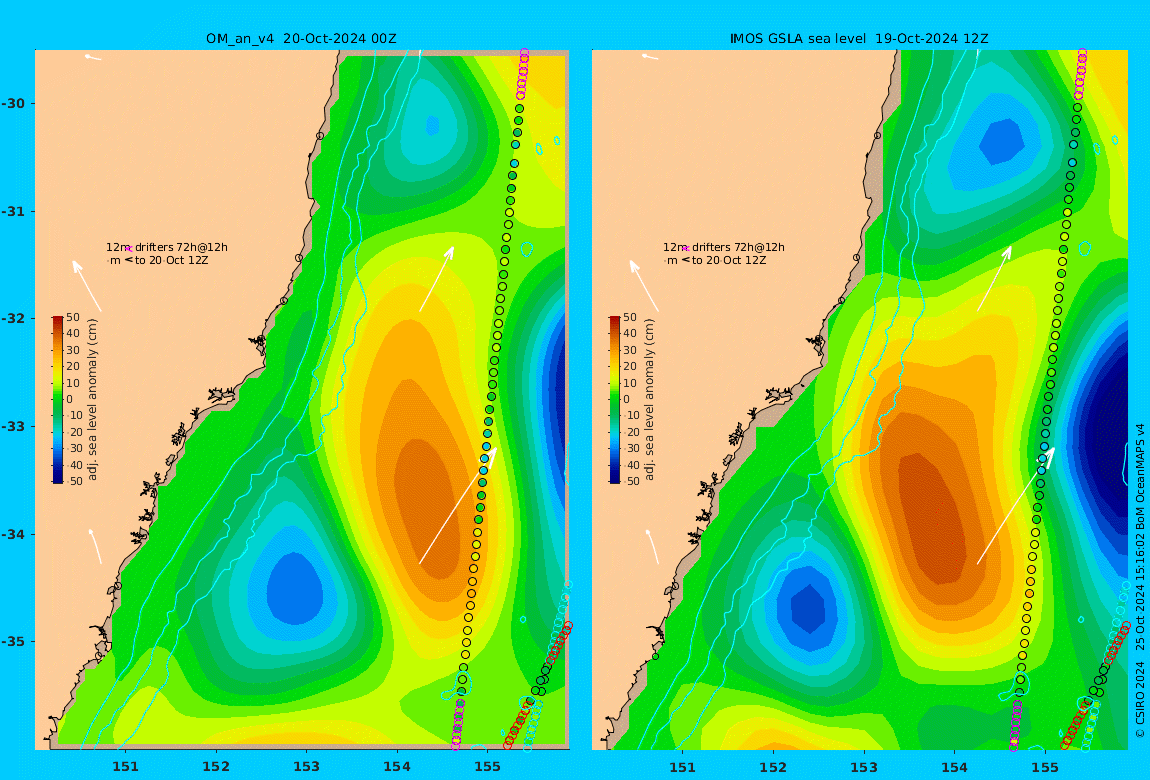The height and width of the screenshot is (780, 1150).
Task: Select the -30 latitude label
Action: pos(13,103)
